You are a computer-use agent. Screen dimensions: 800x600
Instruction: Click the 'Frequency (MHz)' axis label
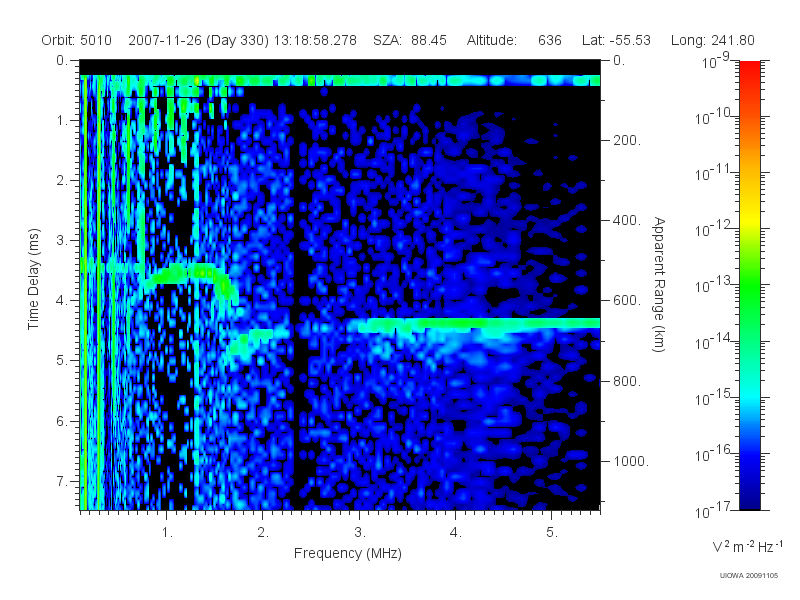[x=347, y=553]
